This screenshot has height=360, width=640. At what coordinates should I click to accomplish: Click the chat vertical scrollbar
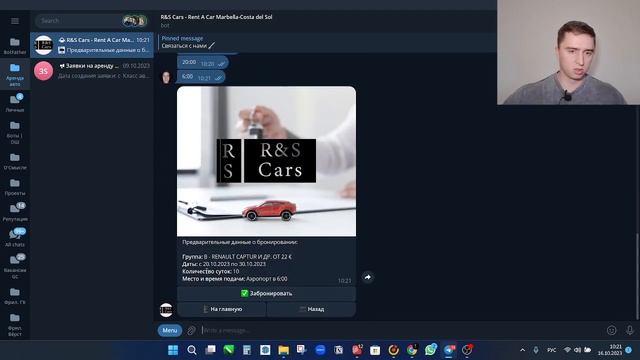click(x=637, y=276)
